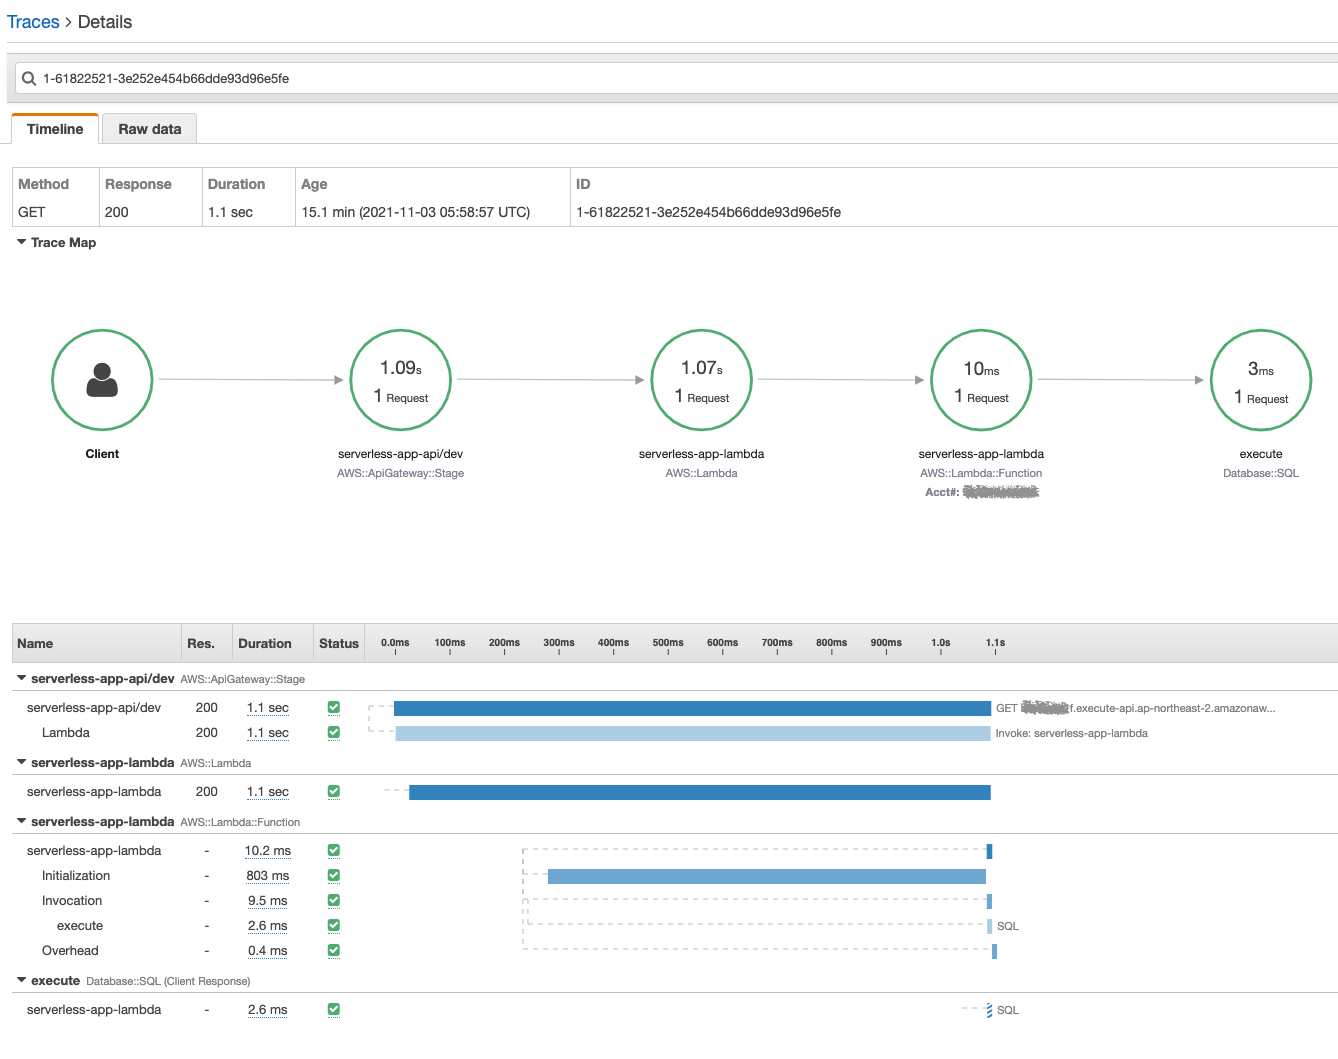Image resolution: width=1338 pixels, height=1059 pixels.
Task: Click status check for serverless-app-api/dev row
Action: click(x=334, y=707)
